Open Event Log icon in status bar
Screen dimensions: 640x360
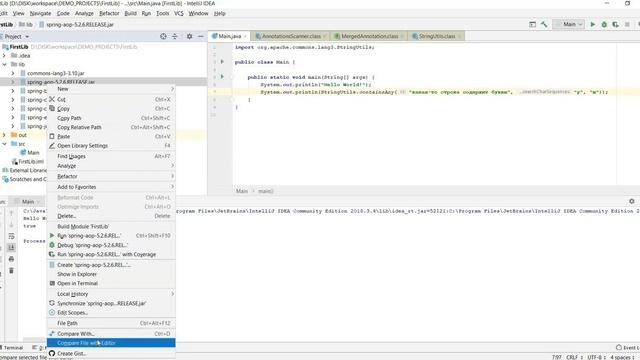point(619,347)
